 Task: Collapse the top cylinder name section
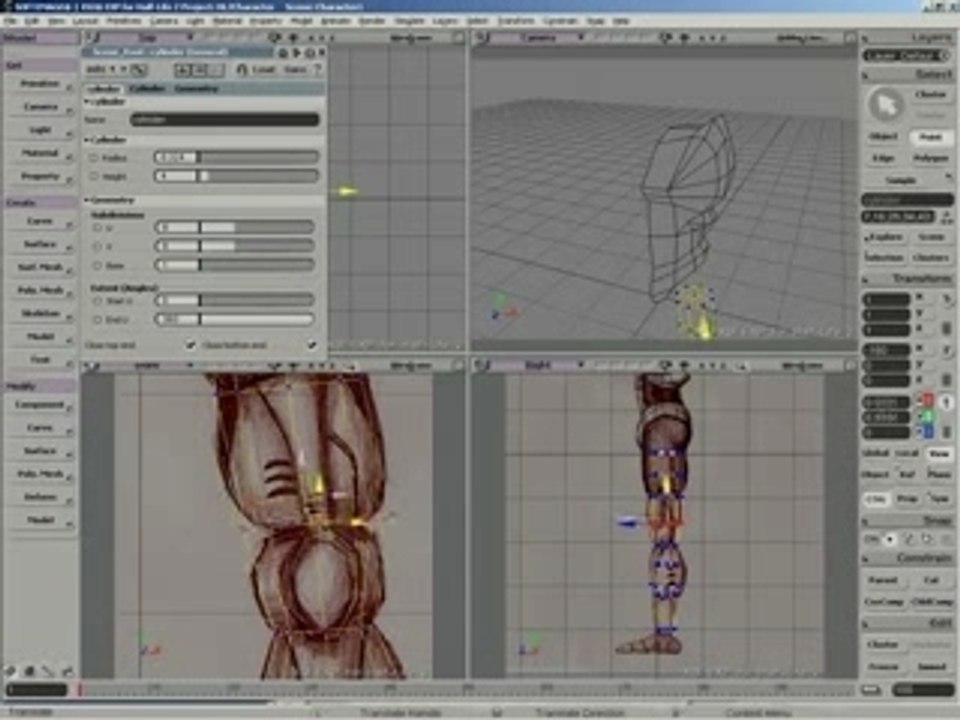point(88,102)
